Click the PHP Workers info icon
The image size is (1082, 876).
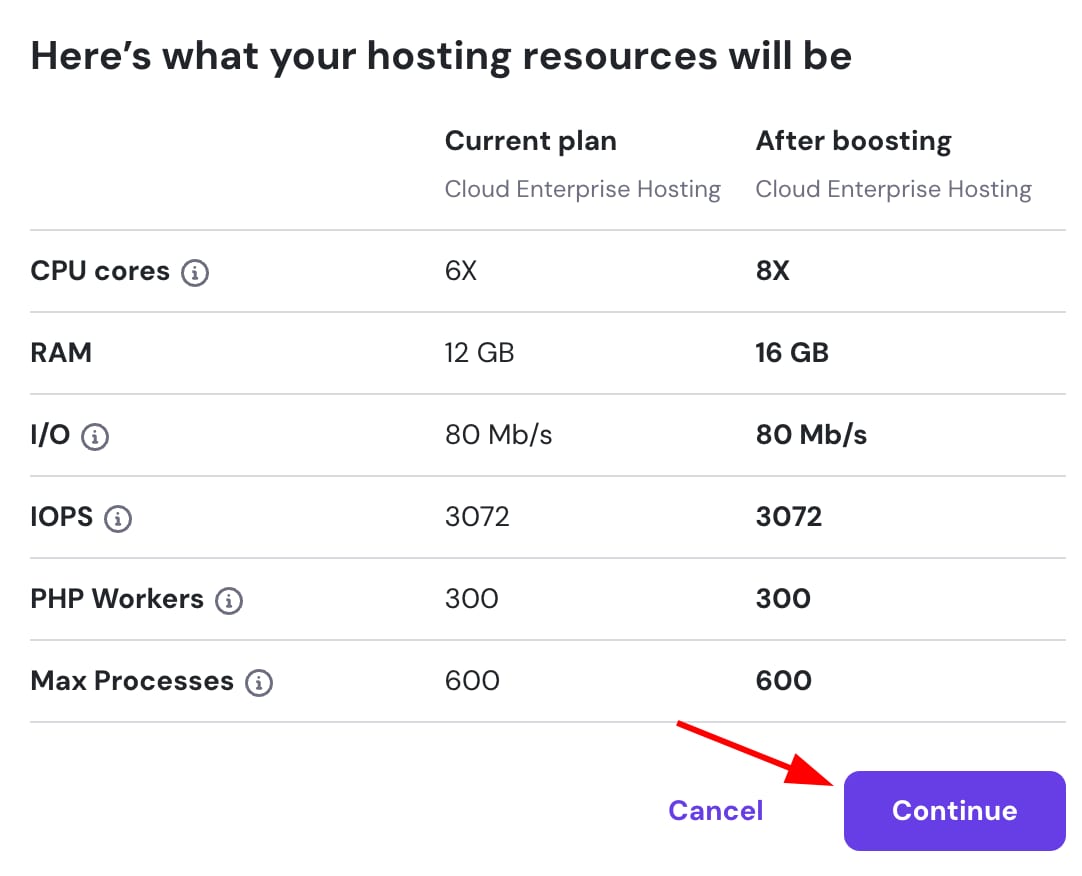229,600
